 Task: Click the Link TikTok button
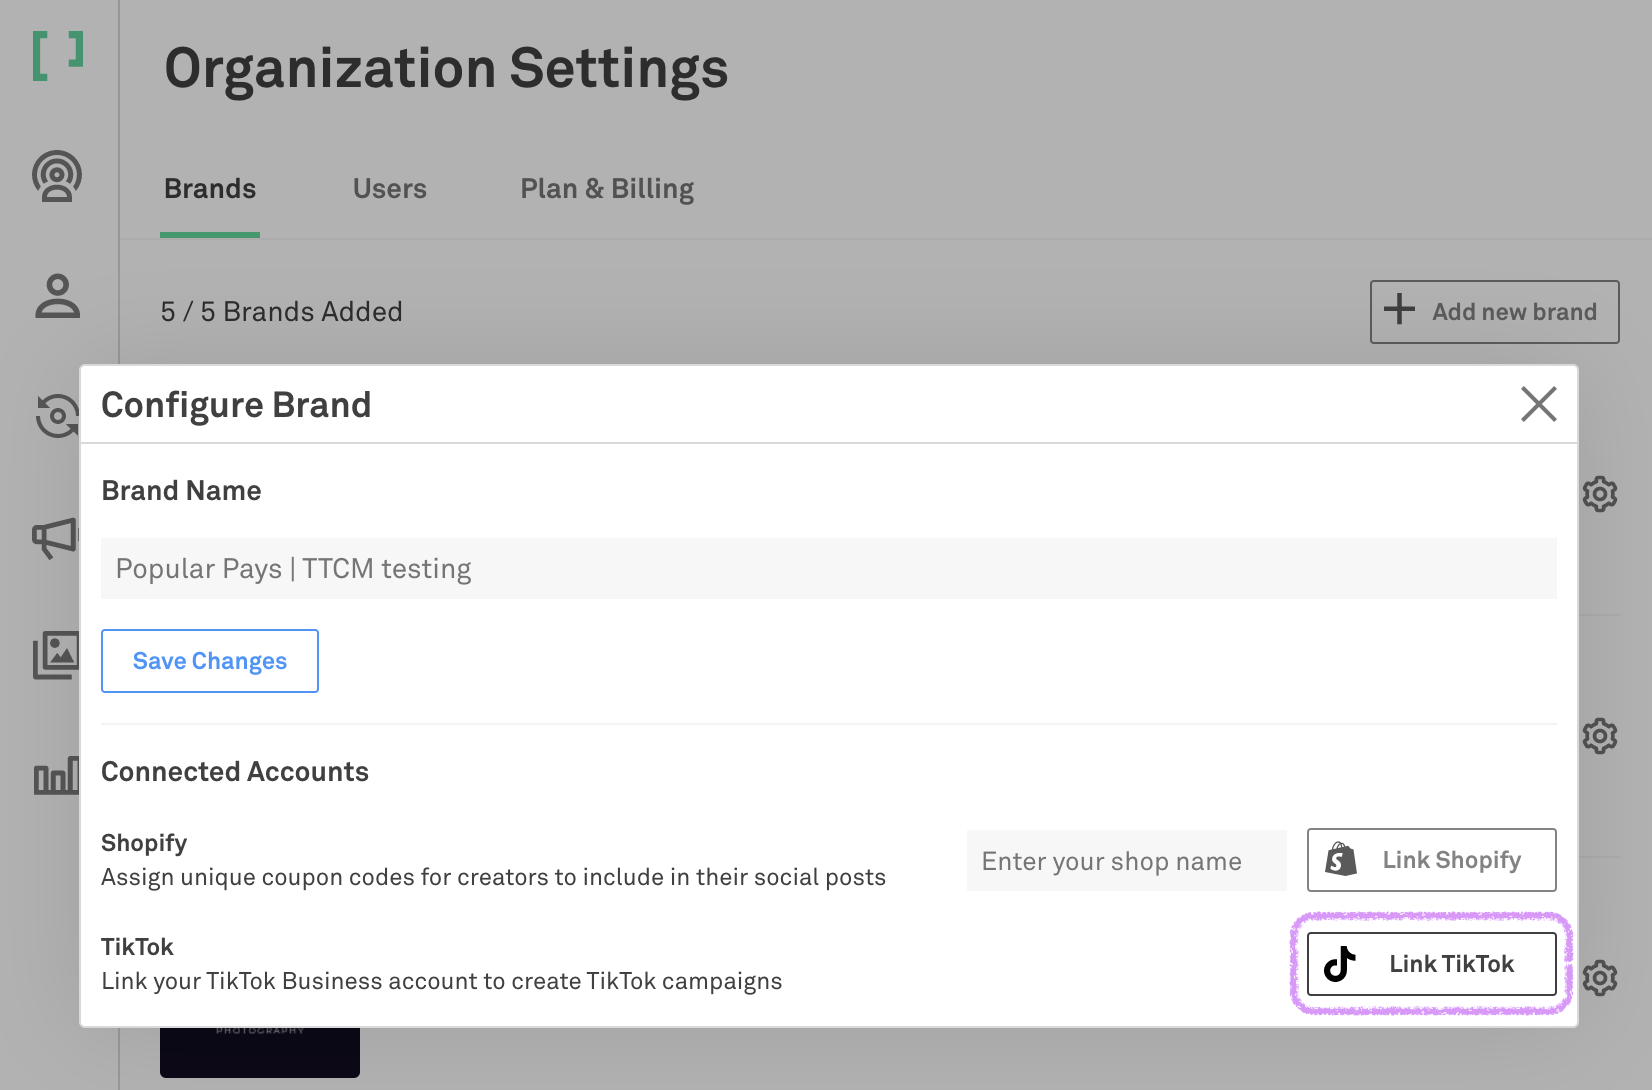[1431, 964]
